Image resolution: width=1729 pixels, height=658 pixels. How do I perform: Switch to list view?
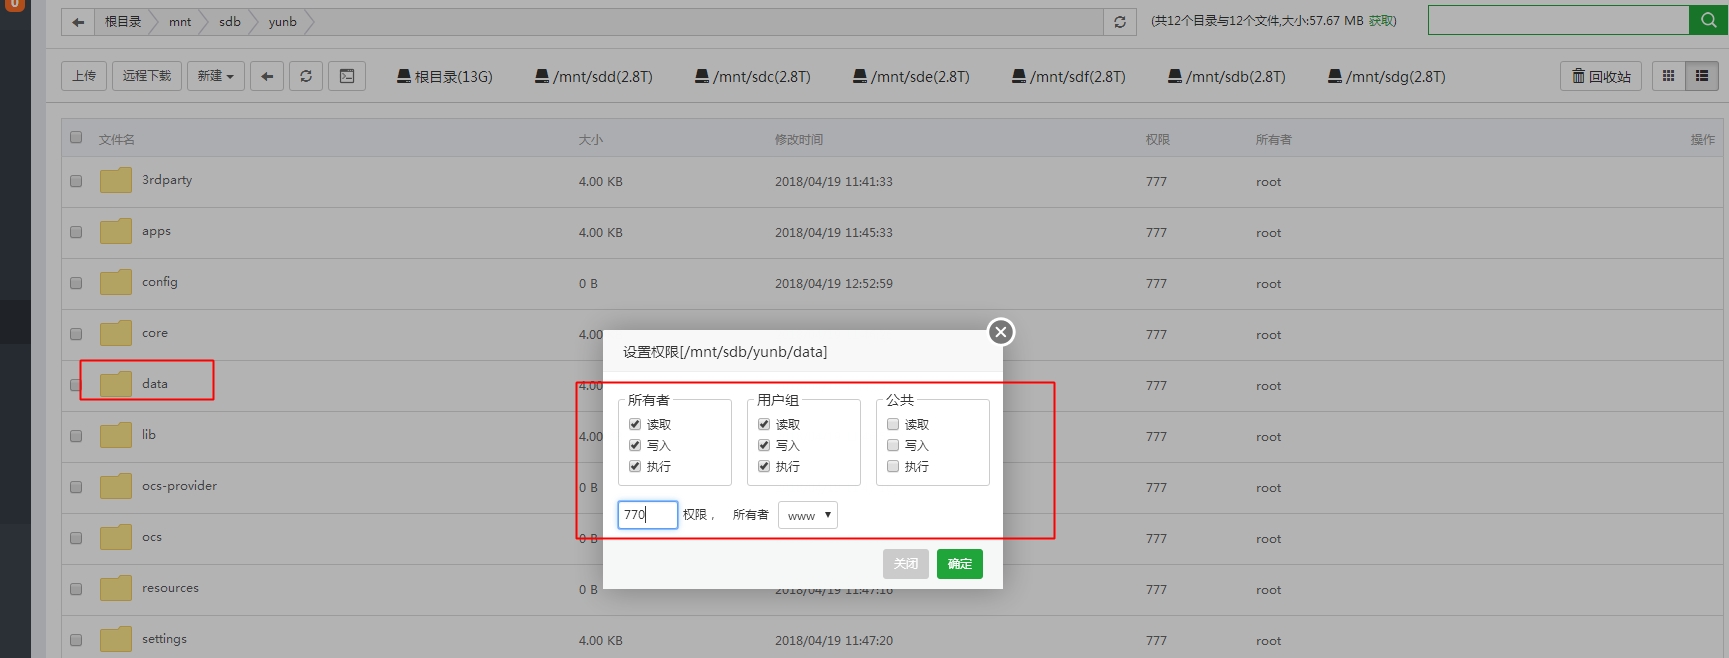click(x=1701, y=76)
